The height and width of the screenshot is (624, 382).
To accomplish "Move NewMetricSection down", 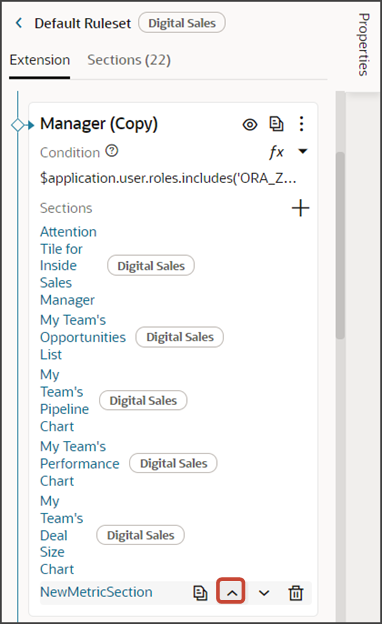I will pyautogui.click(x=264, y=593).
